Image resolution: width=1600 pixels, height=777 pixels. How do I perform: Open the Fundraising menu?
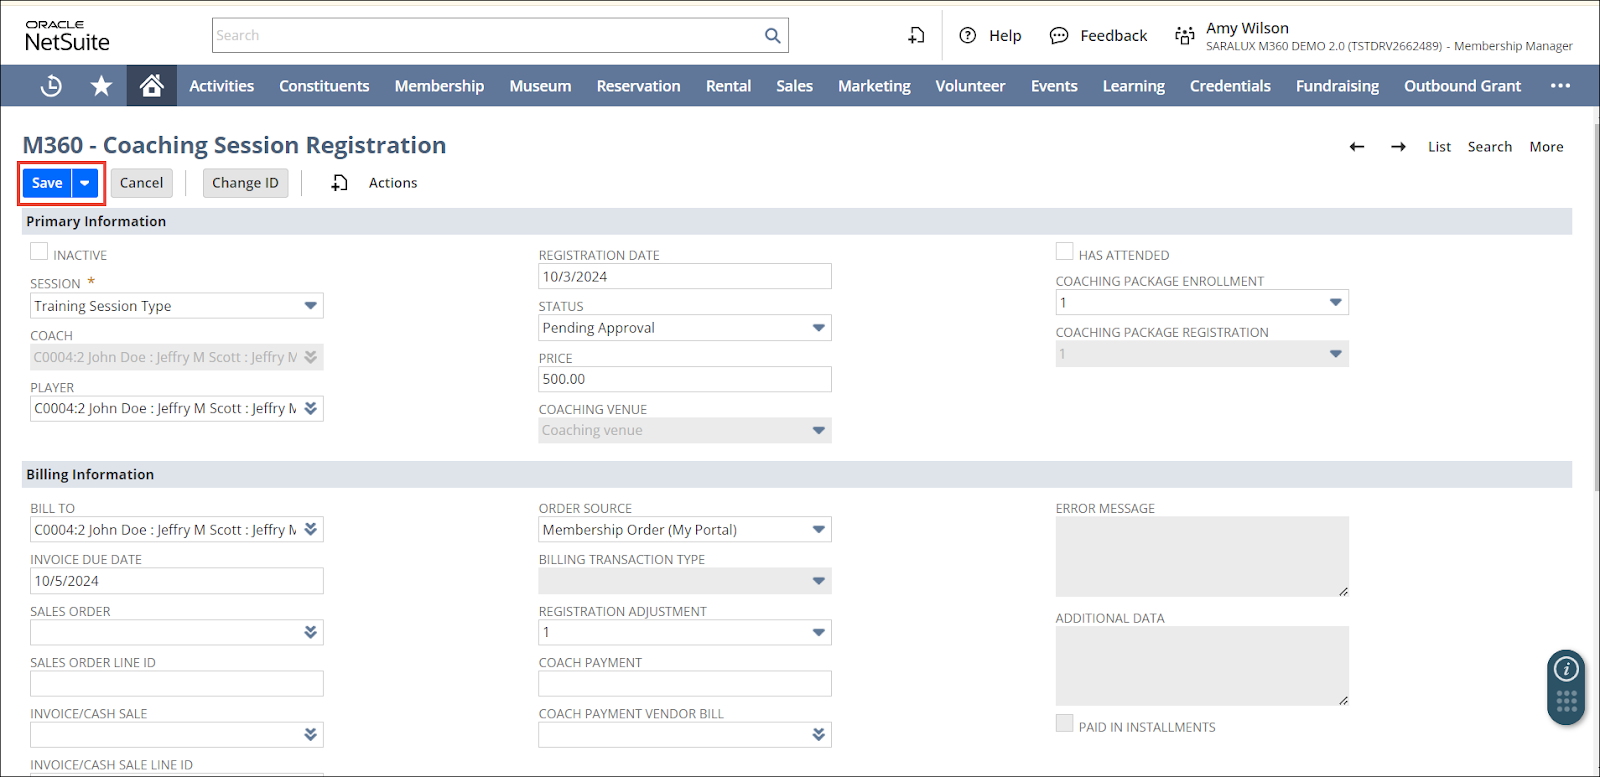point(1337,86)
